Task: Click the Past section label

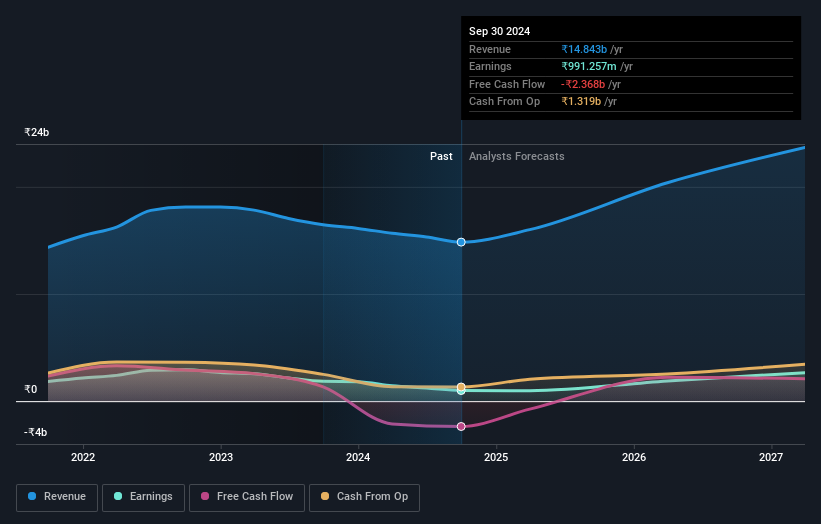Action: [x=441, y=156]
